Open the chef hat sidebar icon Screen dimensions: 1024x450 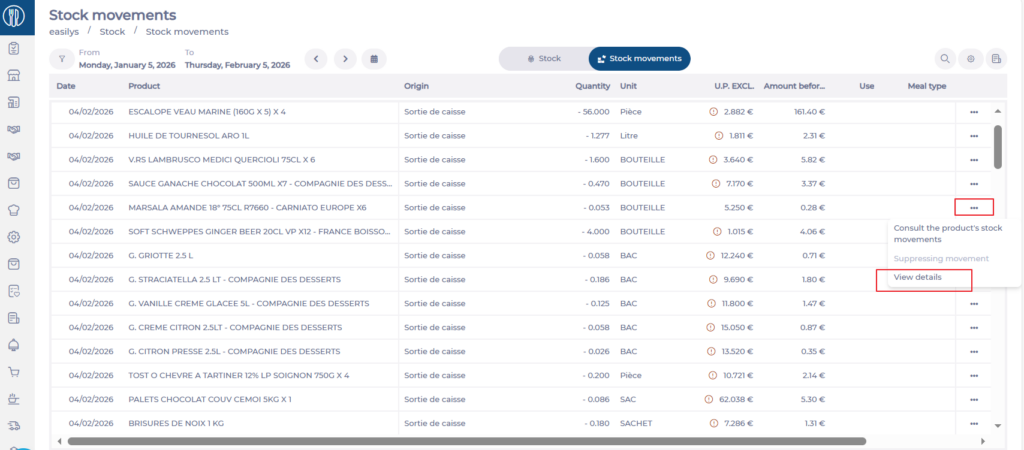14,210
